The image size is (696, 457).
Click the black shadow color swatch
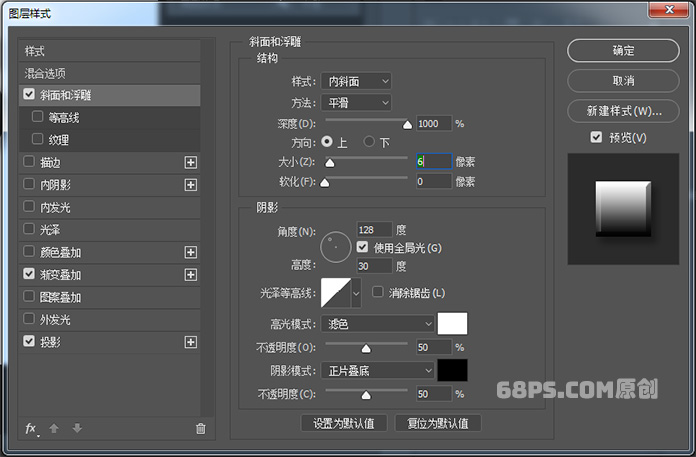[452, 370]
